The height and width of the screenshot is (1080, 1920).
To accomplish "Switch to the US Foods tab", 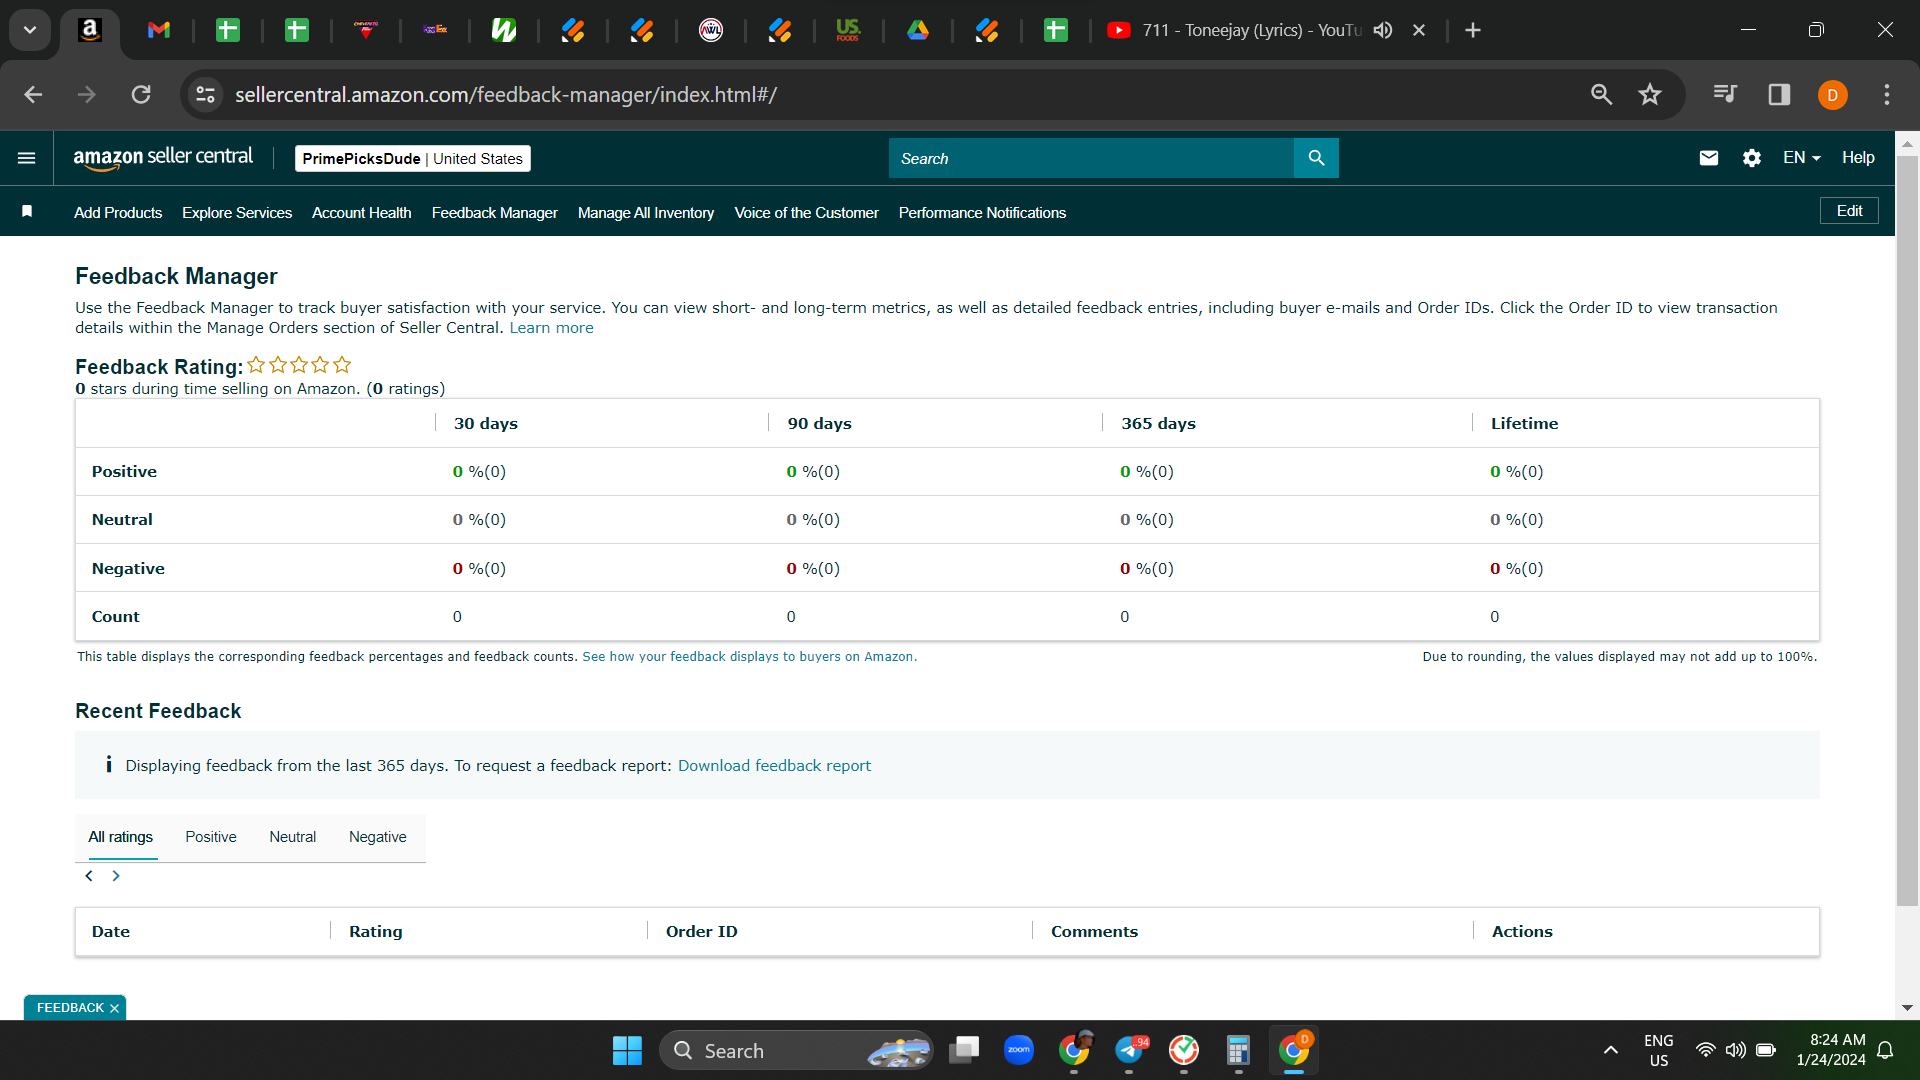I will (848, 30).
